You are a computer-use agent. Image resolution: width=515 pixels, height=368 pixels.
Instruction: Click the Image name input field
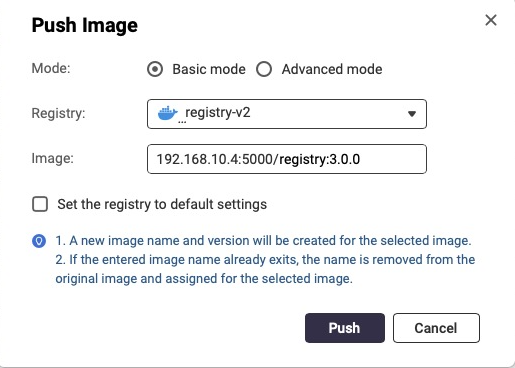[x=287, y=159]
